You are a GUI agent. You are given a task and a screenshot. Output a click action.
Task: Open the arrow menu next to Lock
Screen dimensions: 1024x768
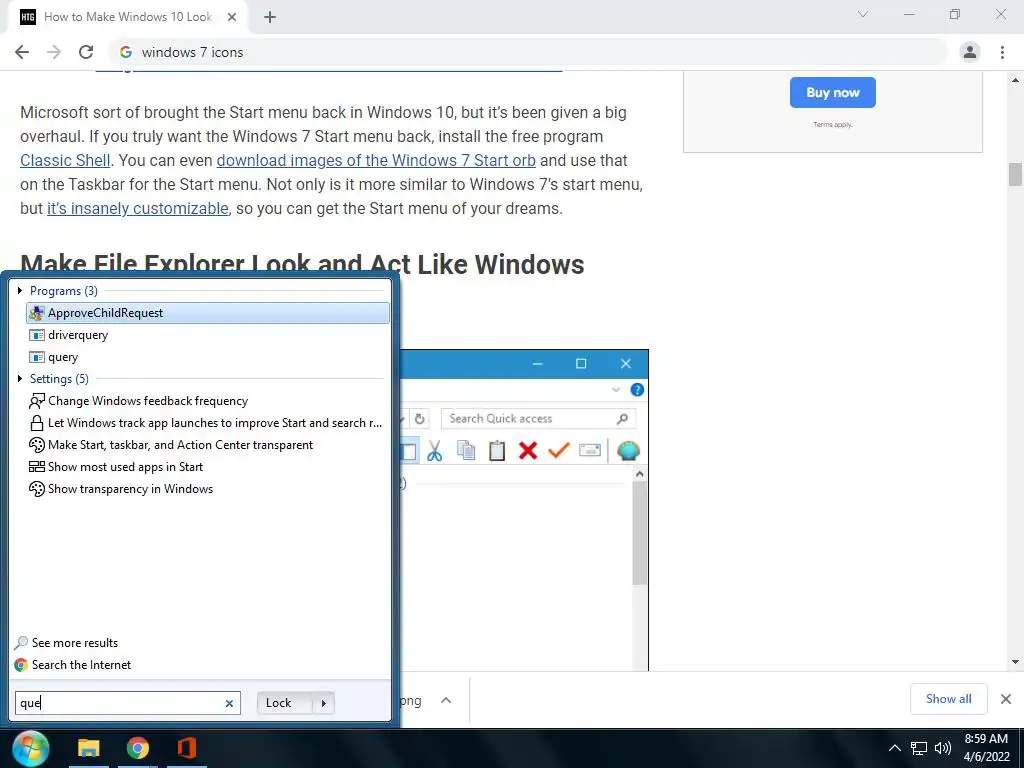323,703
